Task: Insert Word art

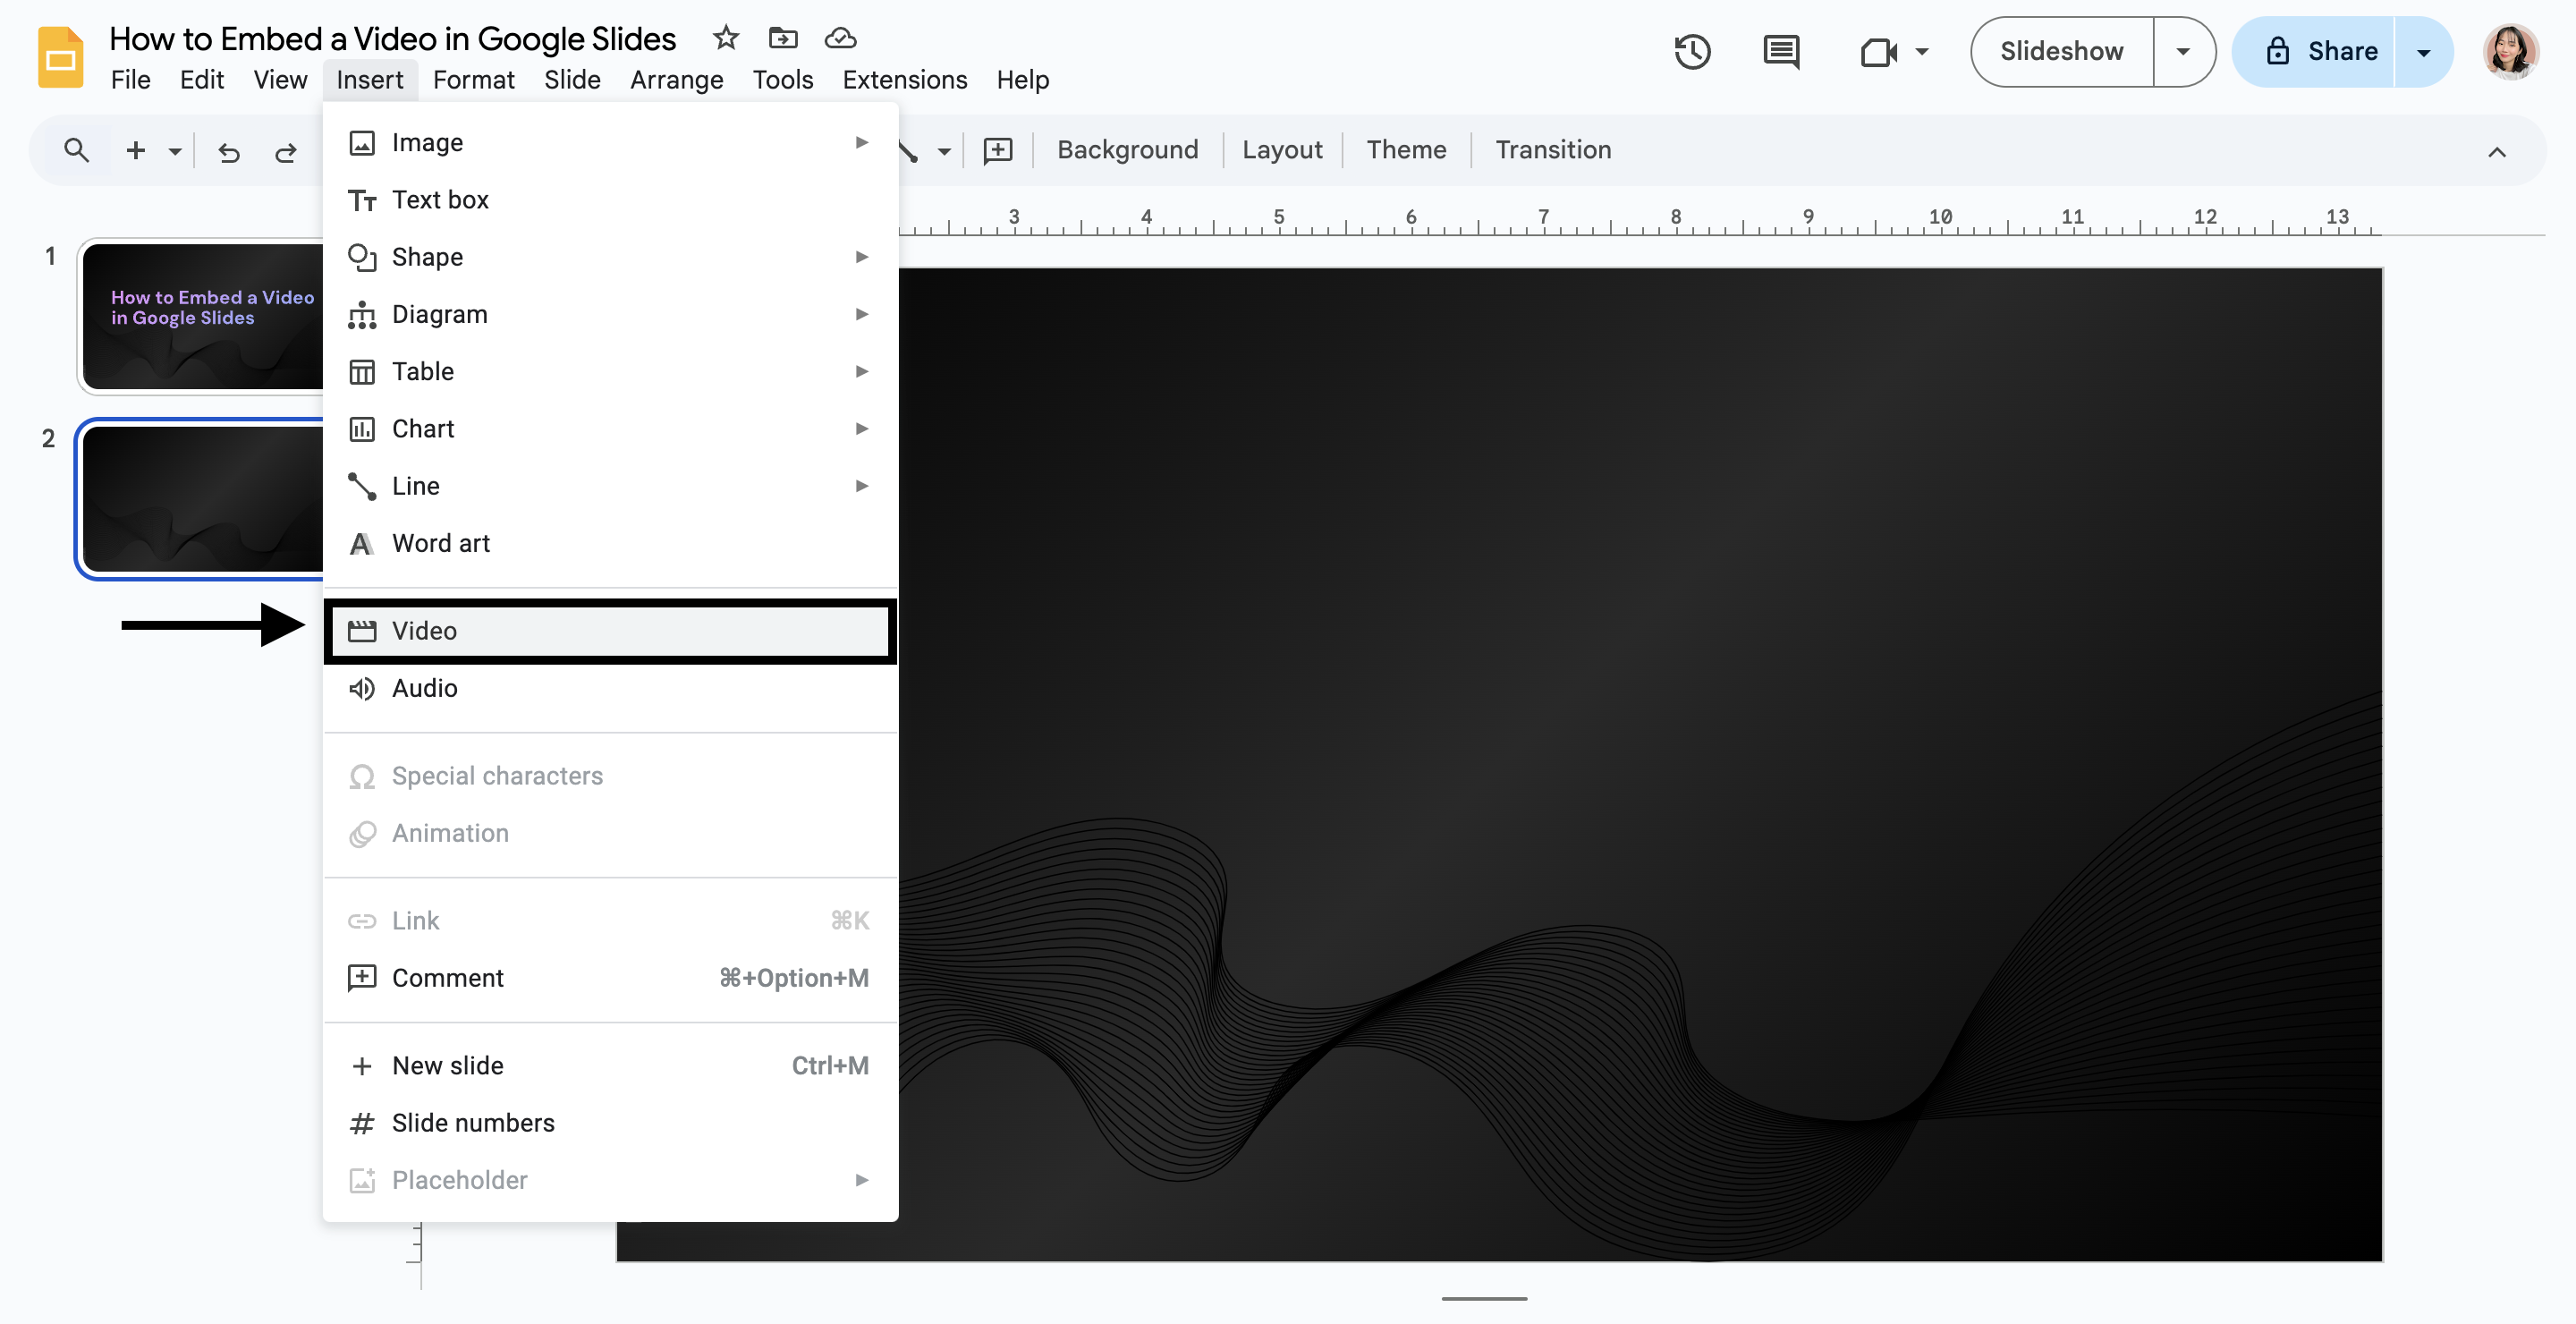Action: (x=609, y=543)
